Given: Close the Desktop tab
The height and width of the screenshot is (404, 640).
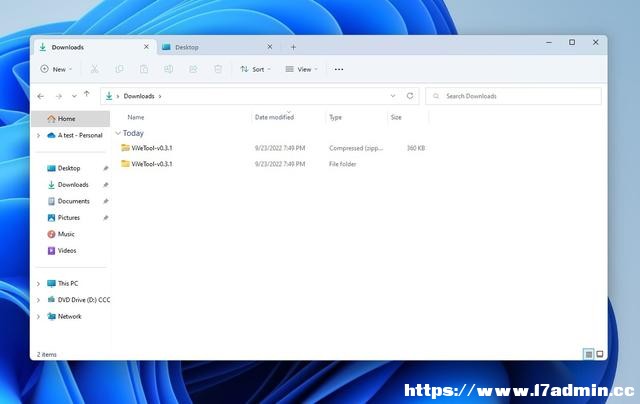Looking at the screenshot, I should (270, 47).
